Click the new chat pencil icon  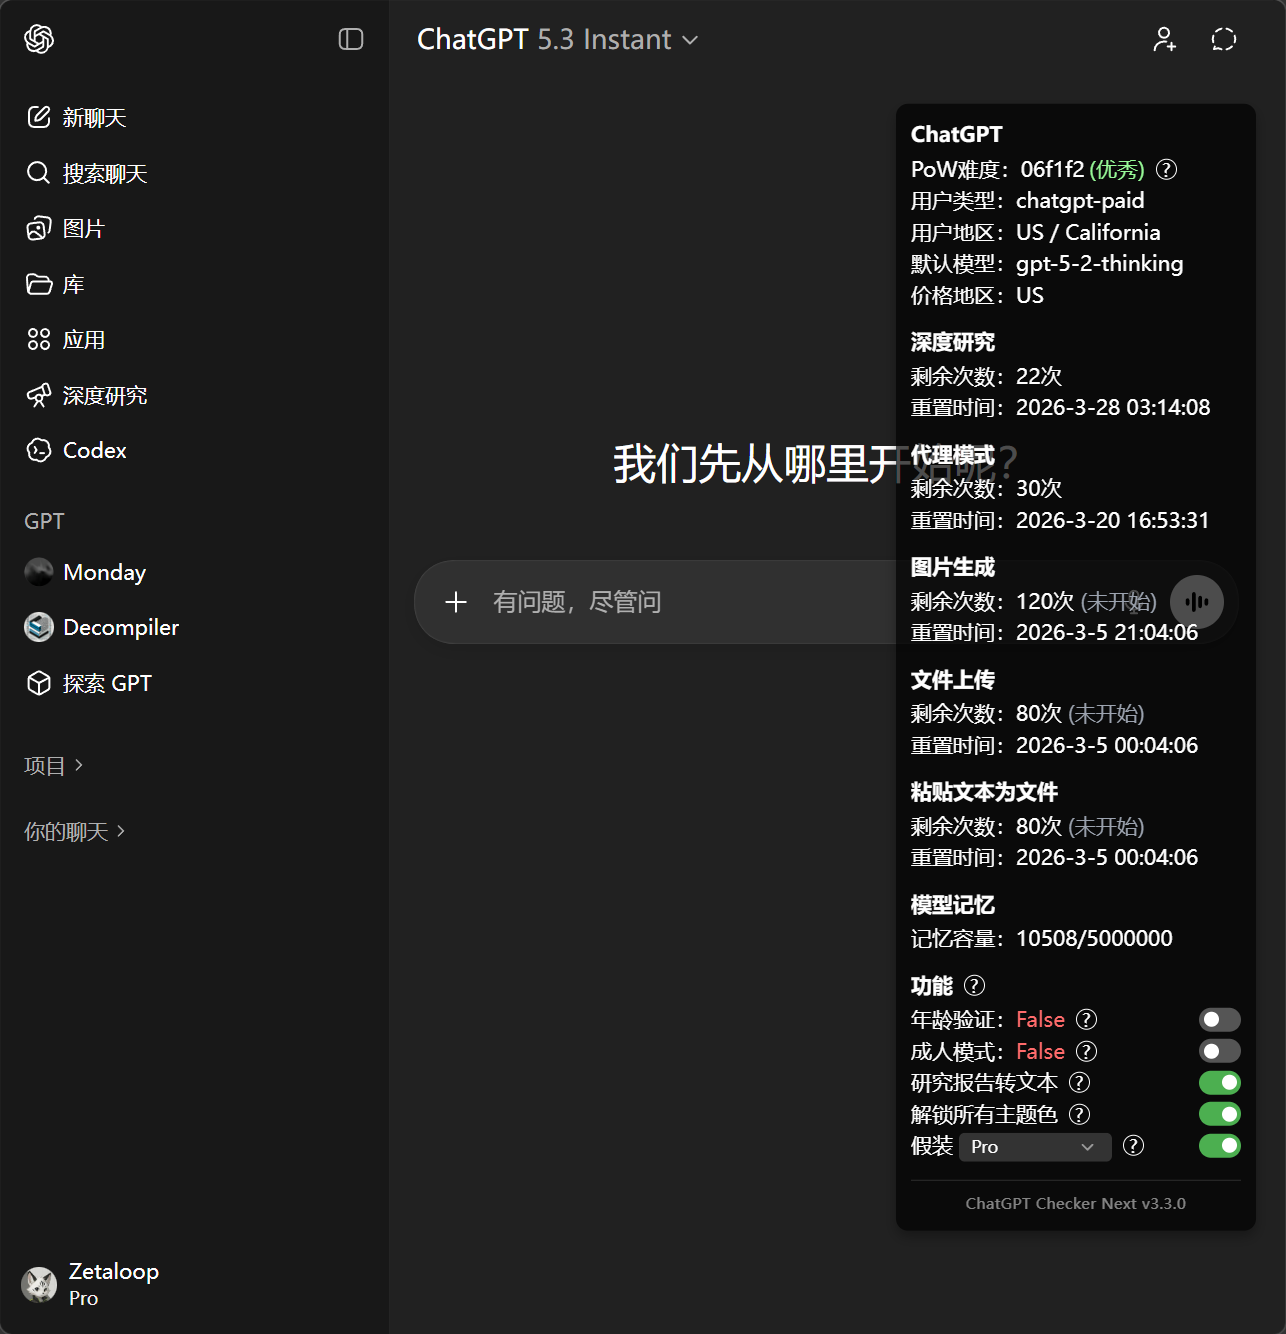point(38,117)
